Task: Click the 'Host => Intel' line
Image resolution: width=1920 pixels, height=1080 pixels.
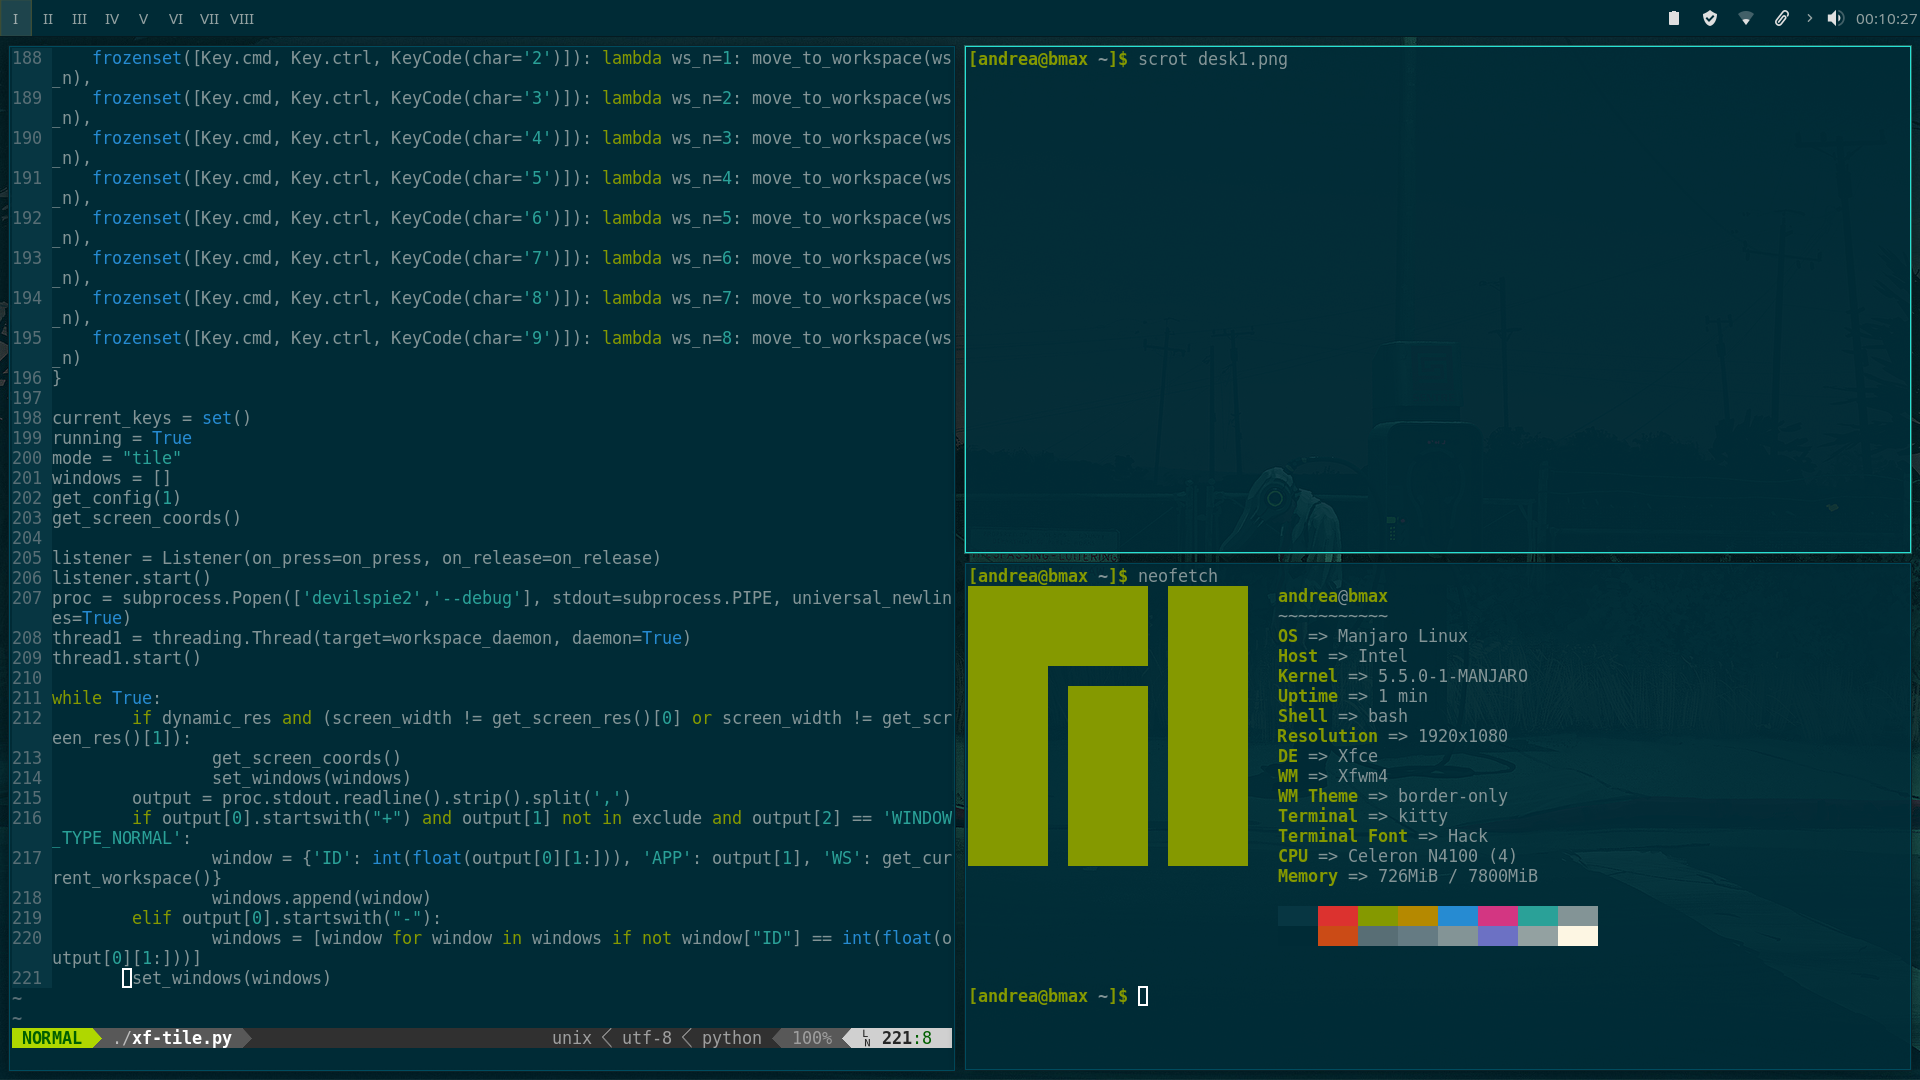Action: point(1343,656)
